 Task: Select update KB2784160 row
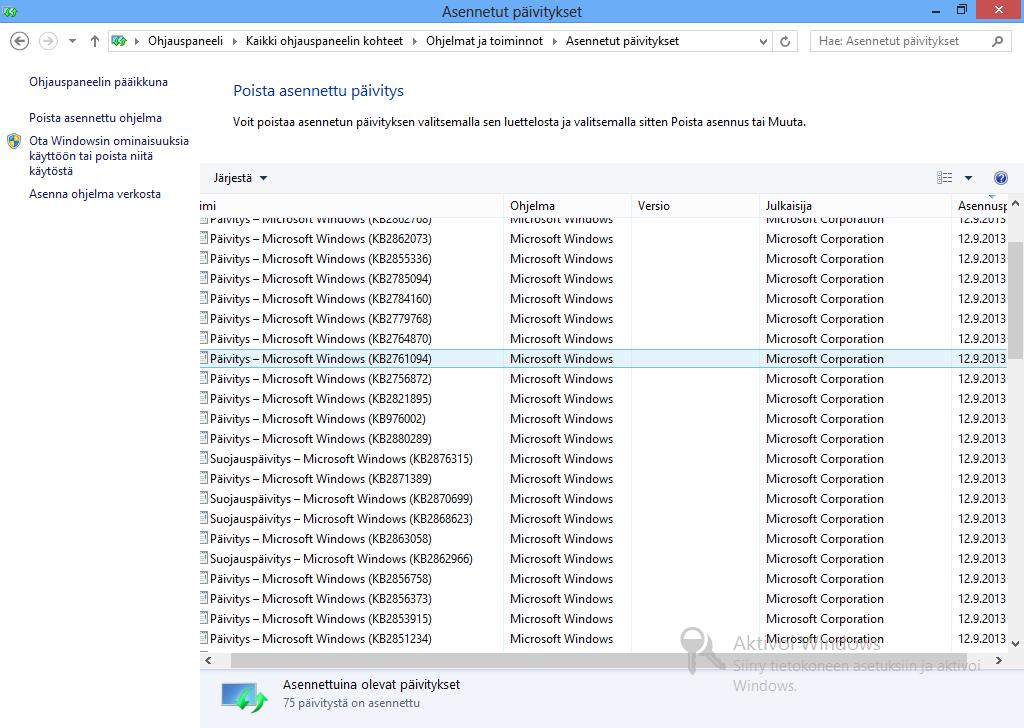click(x=603, y=299)
